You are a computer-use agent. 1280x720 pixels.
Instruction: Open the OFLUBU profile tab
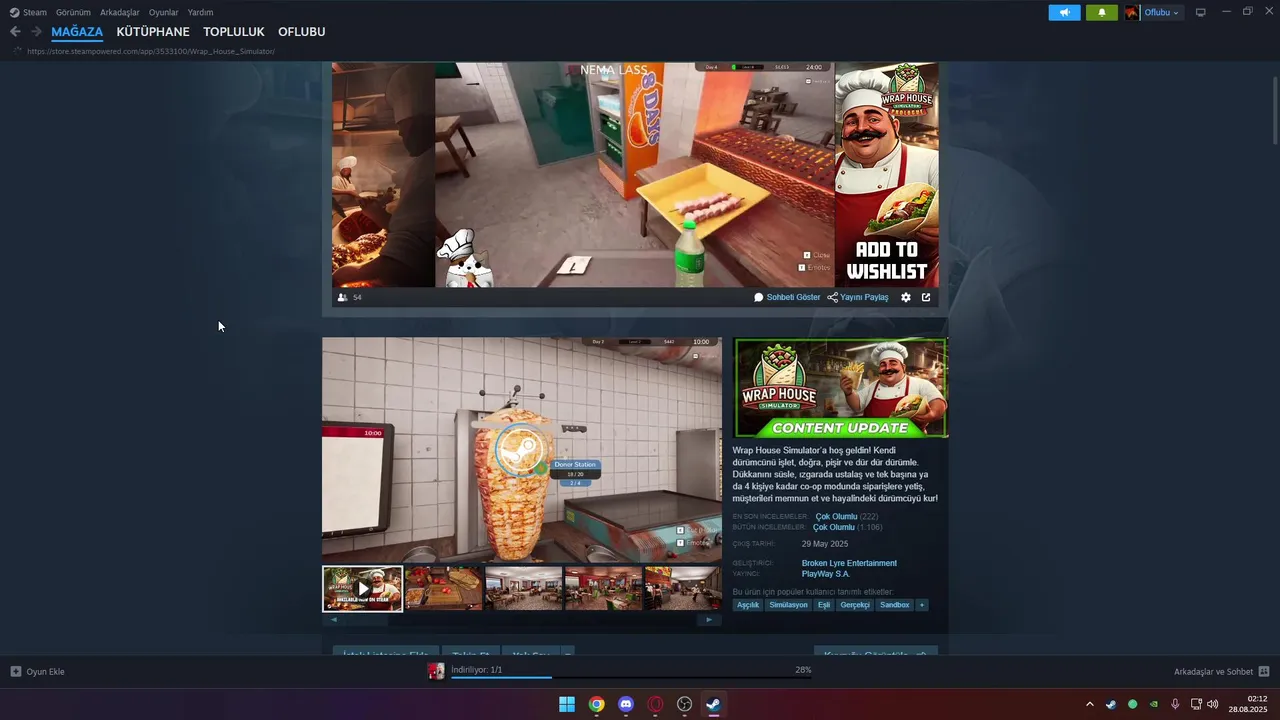[302, 32]
